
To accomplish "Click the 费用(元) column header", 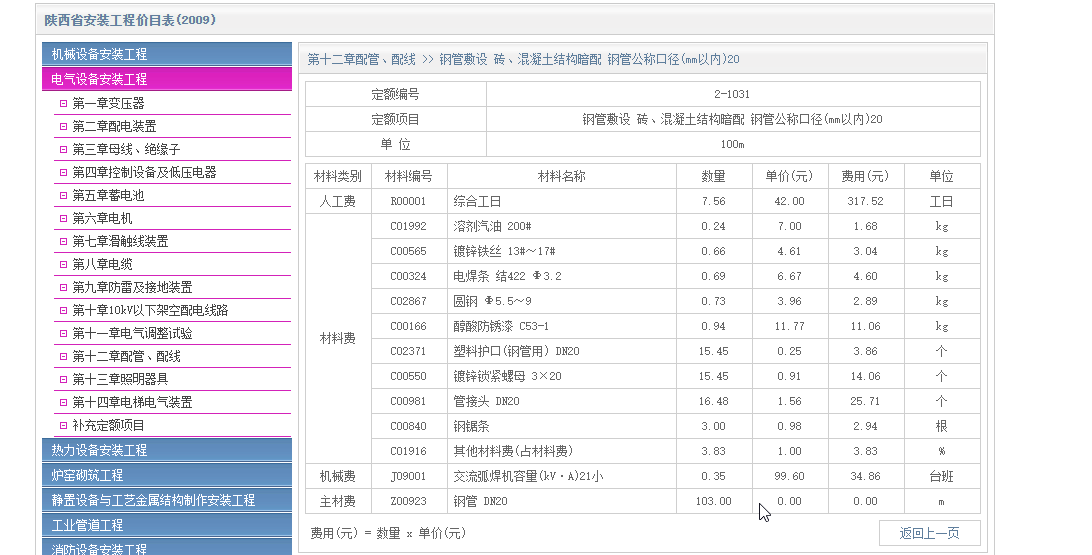I will [865, 176].
